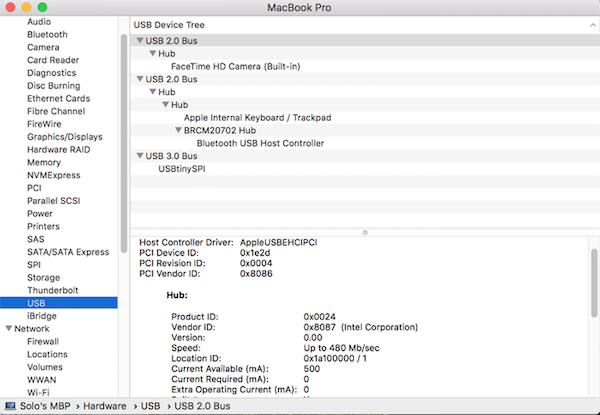Screen dimensions: 600x415
Task: Click the AppleUSBEHCIPCI driver value
Action: 279,242
